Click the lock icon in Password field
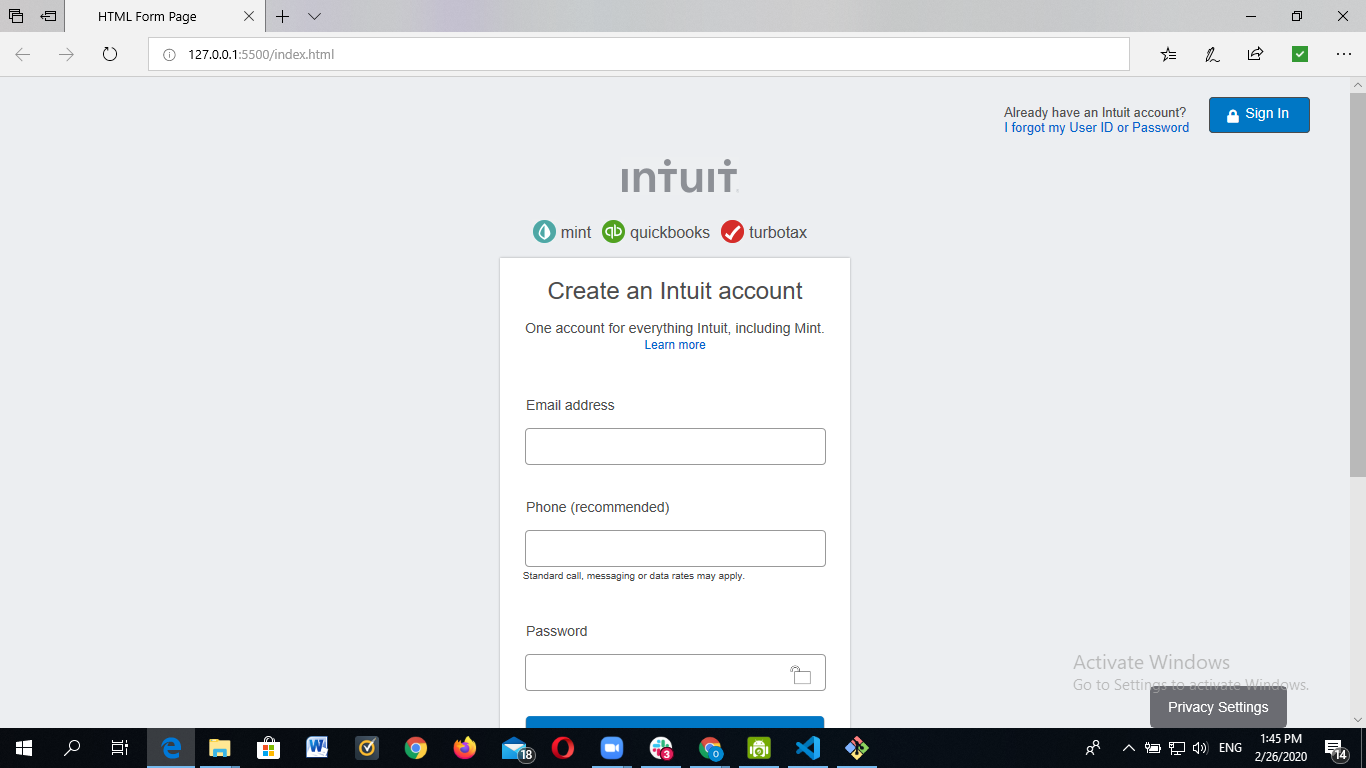Viewport: 1366px width, 768px height. (801, 674)
